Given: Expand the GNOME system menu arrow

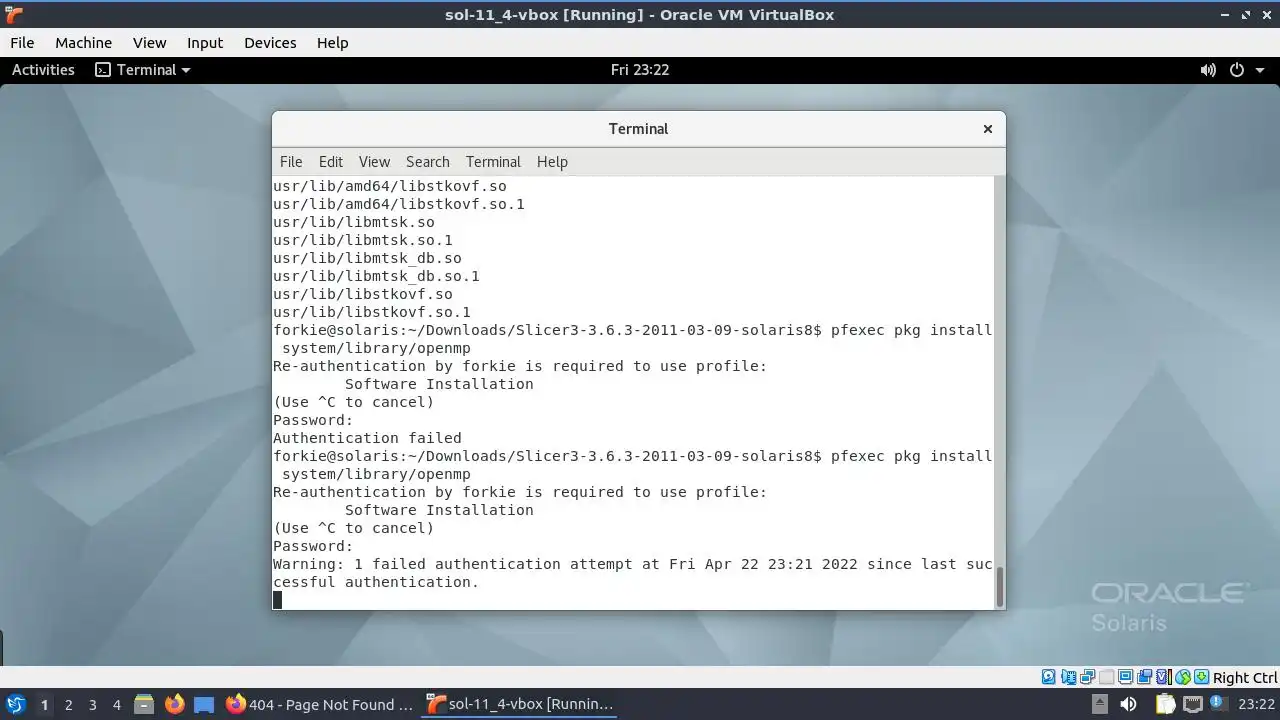Looking at the screenshot, I should pyautogui.click(x=1259, y=70).
